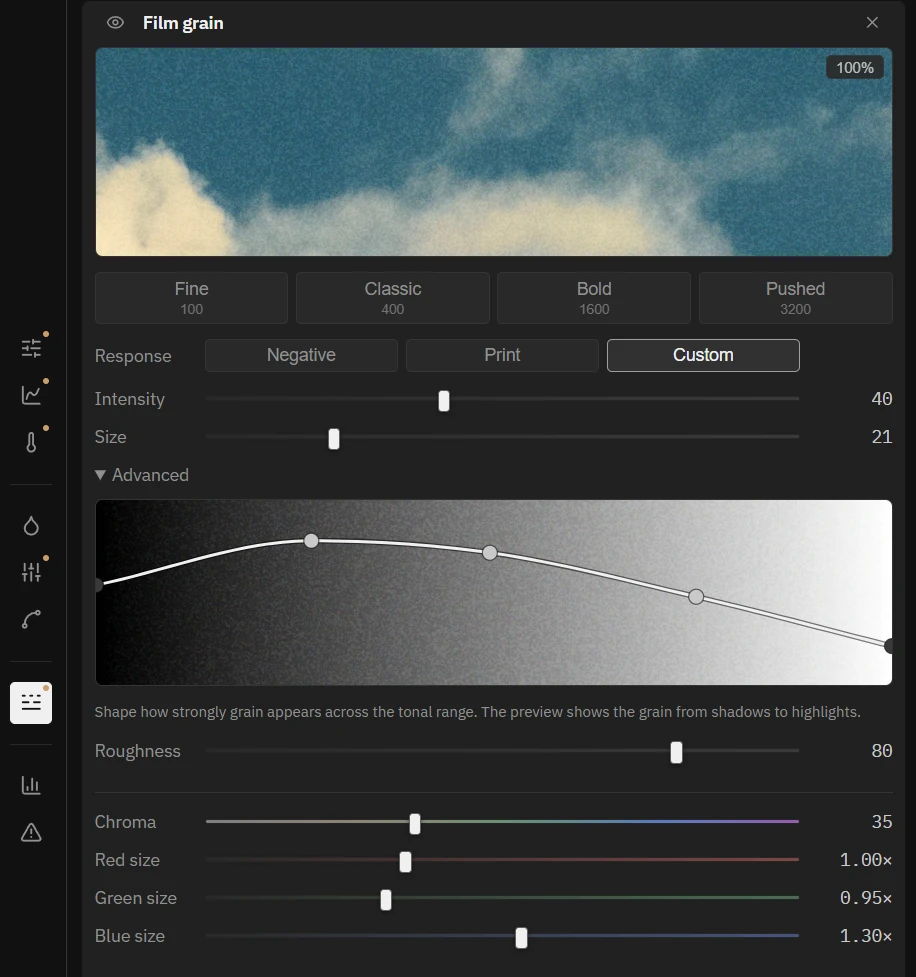Apply the Classic 400 preset
The height and width of the screenshot is (977, 916).
[393, 298]
